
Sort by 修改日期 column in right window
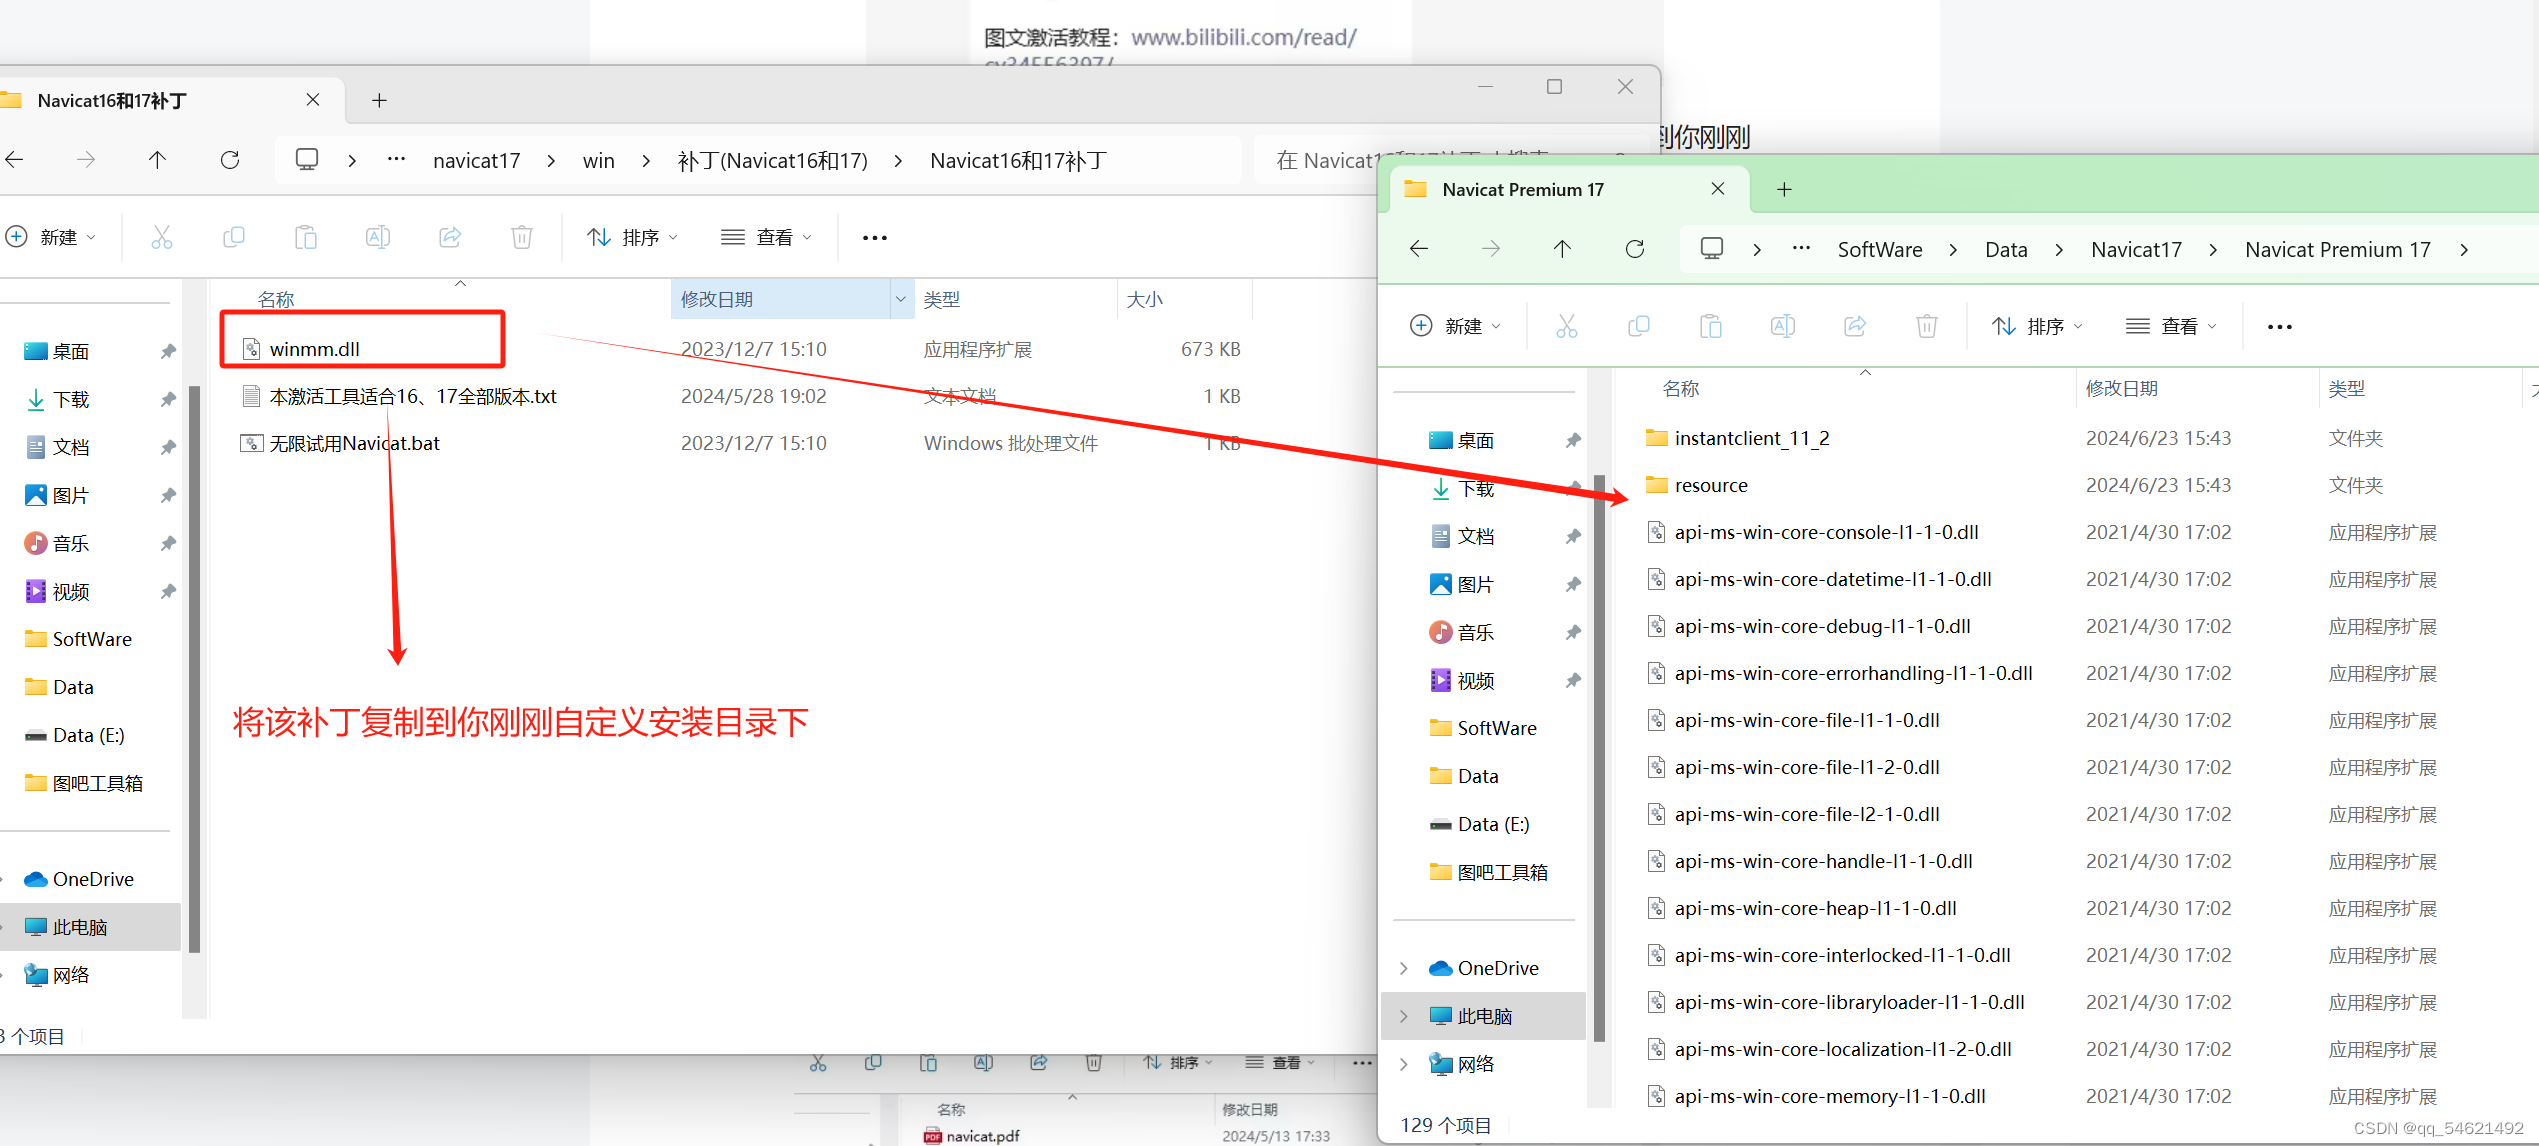pos(2122,388)
